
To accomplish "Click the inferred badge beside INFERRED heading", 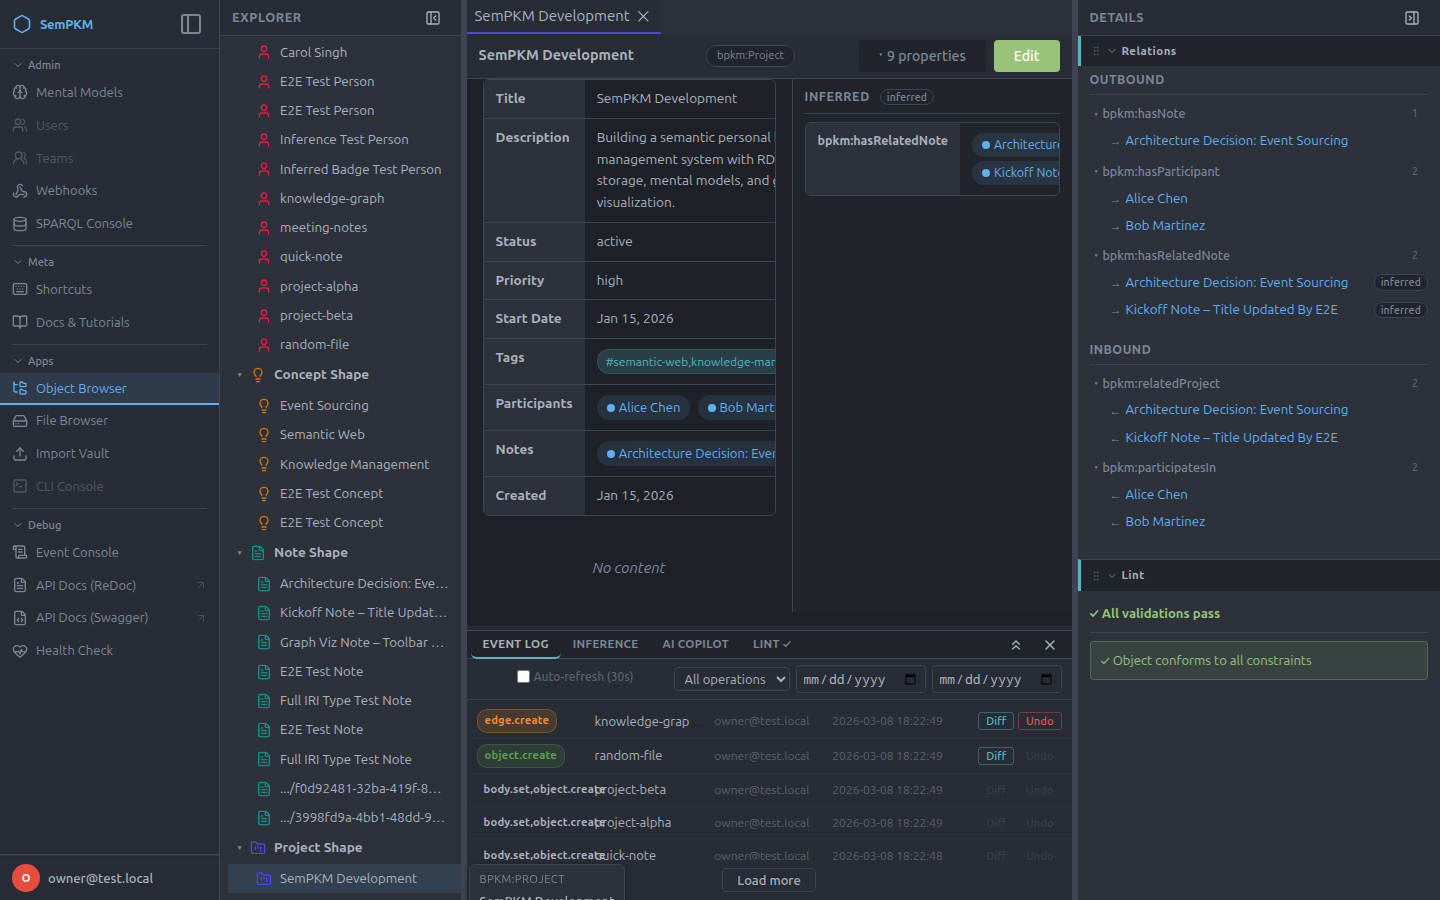I will point(906,97).
